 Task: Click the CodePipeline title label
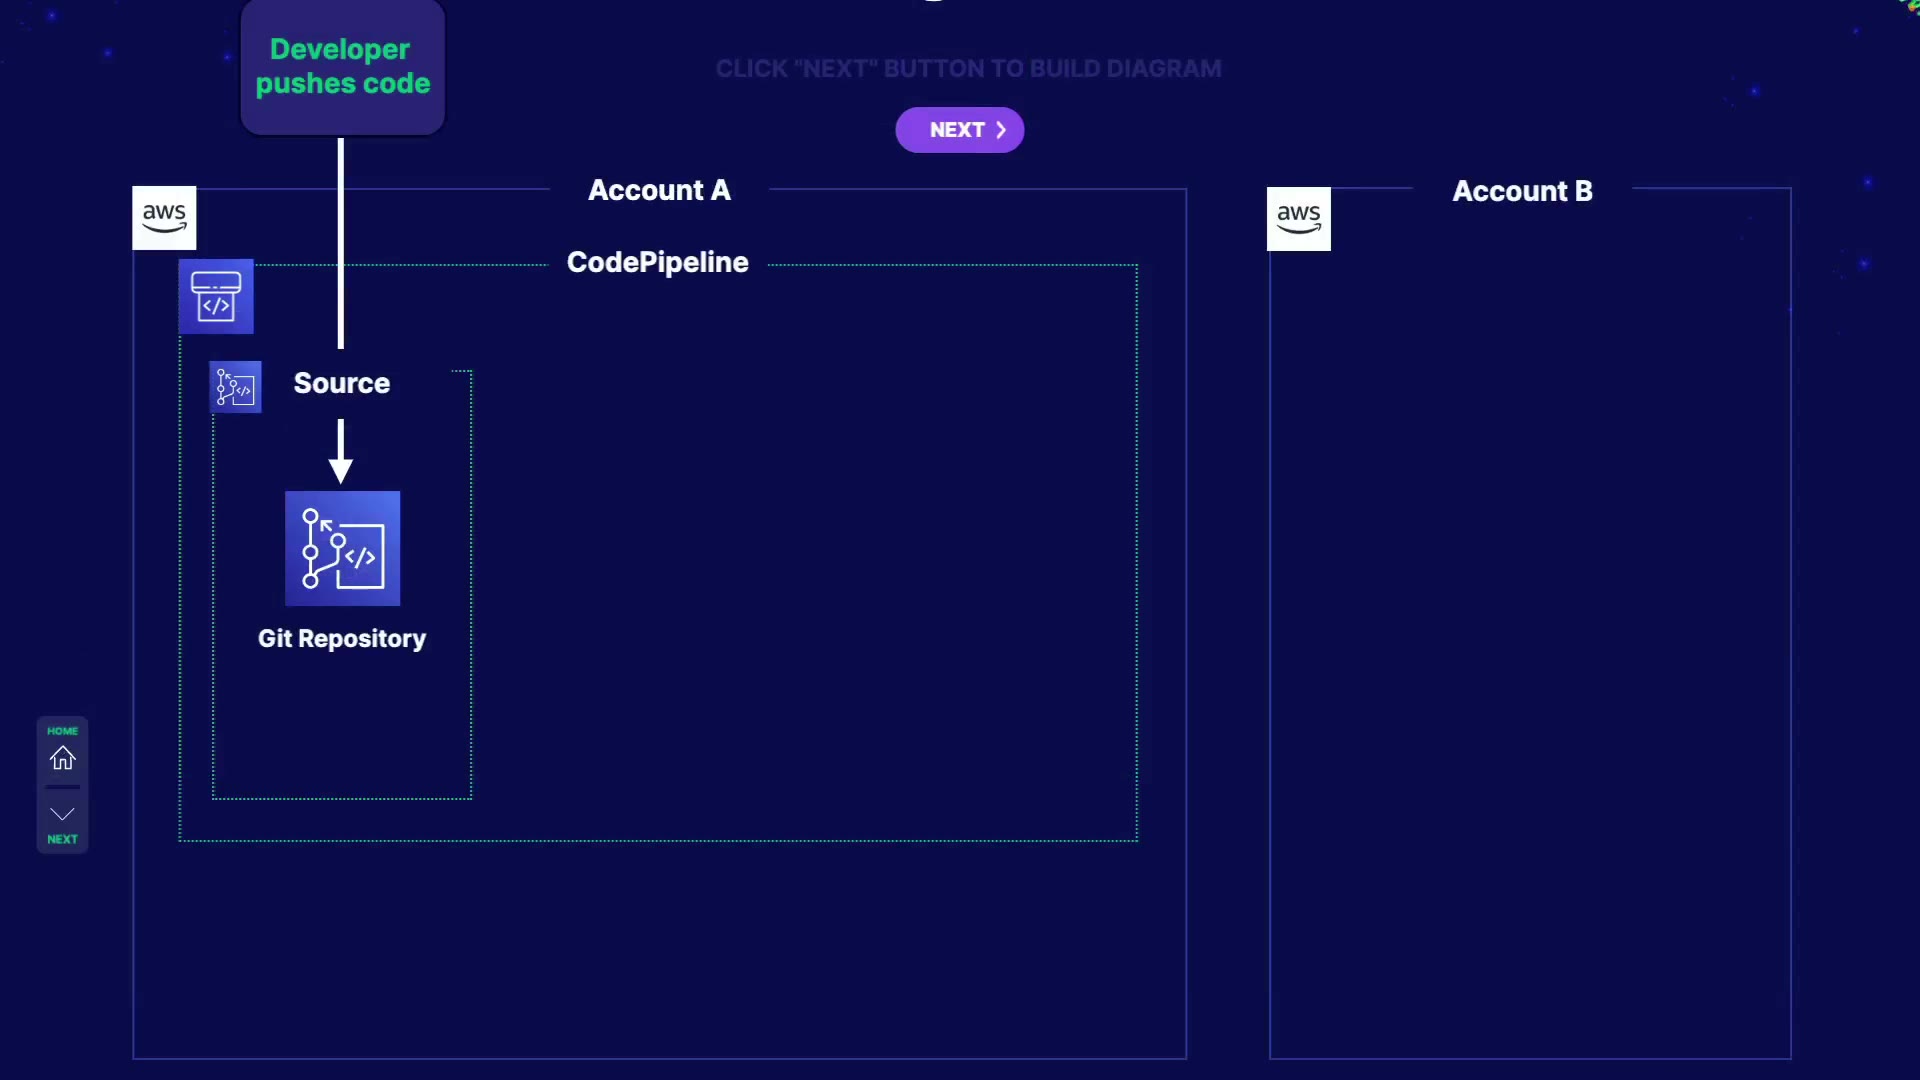(657, 262)
